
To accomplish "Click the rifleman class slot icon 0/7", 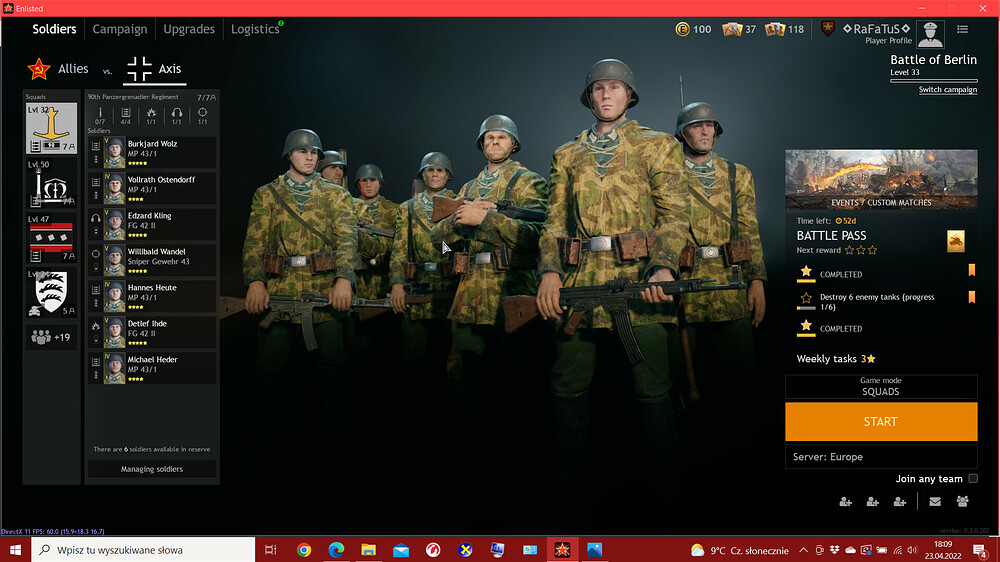I will coord(100,115).
